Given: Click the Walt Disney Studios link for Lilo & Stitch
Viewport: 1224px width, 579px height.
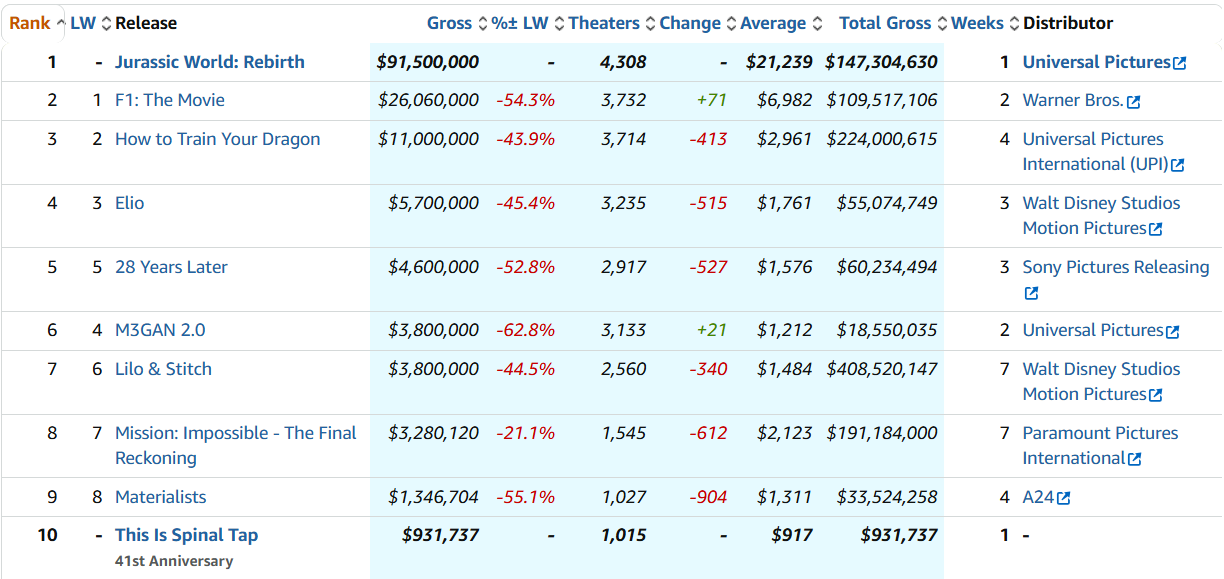Looking at the screenshot, I should (1101, 369).
